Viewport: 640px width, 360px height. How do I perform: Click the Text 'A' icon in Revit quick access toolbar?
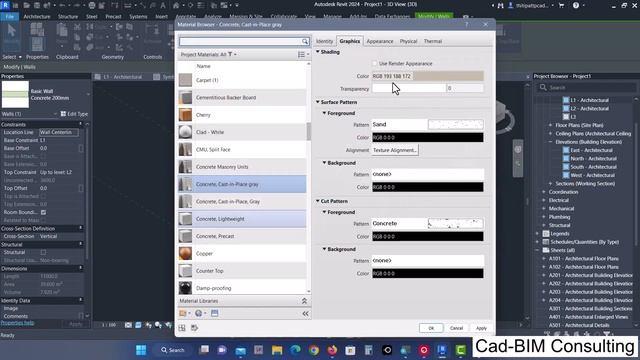click(x=163, y=5)
